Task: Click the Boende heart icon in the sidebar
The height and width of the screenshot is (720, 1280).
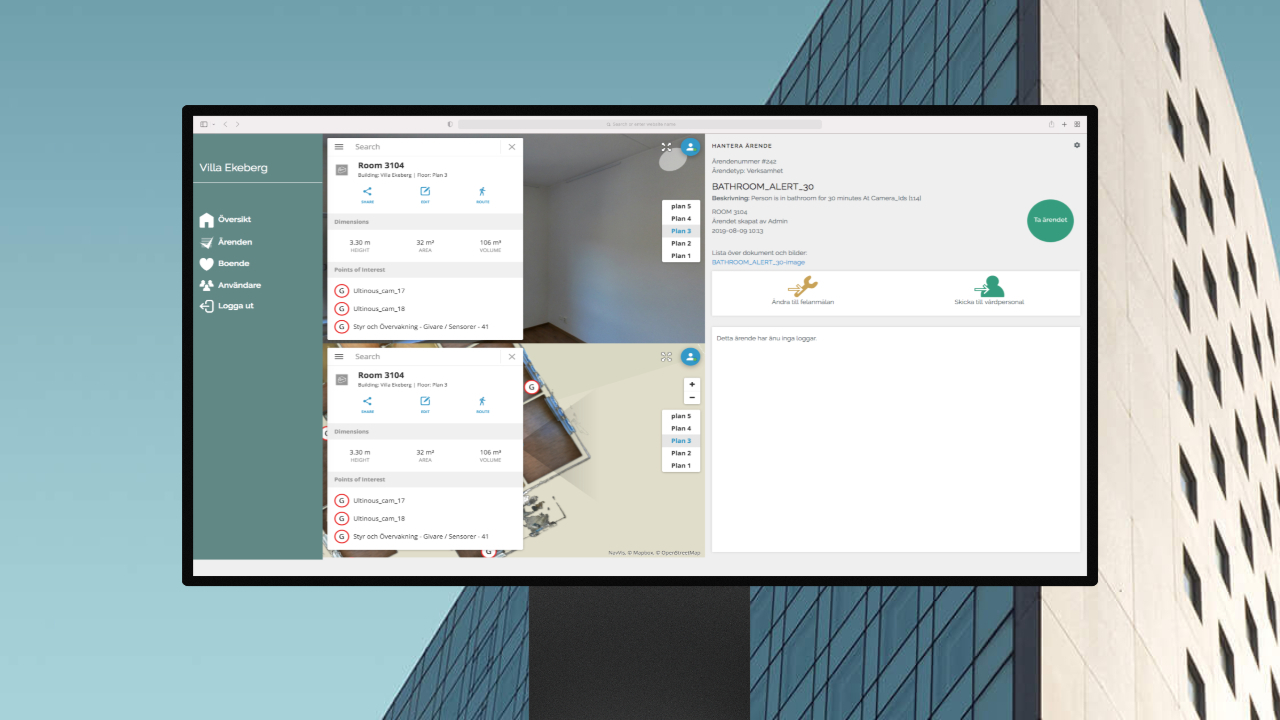Action: tap(208, 263)
